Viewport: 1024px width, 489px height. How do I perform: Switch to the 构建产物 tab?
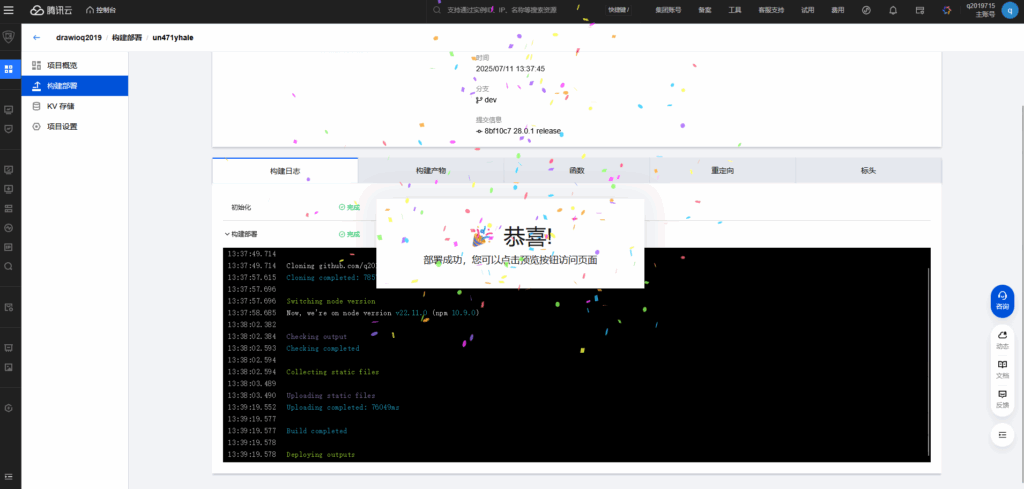pyautogui.click(x=431, y=171)
